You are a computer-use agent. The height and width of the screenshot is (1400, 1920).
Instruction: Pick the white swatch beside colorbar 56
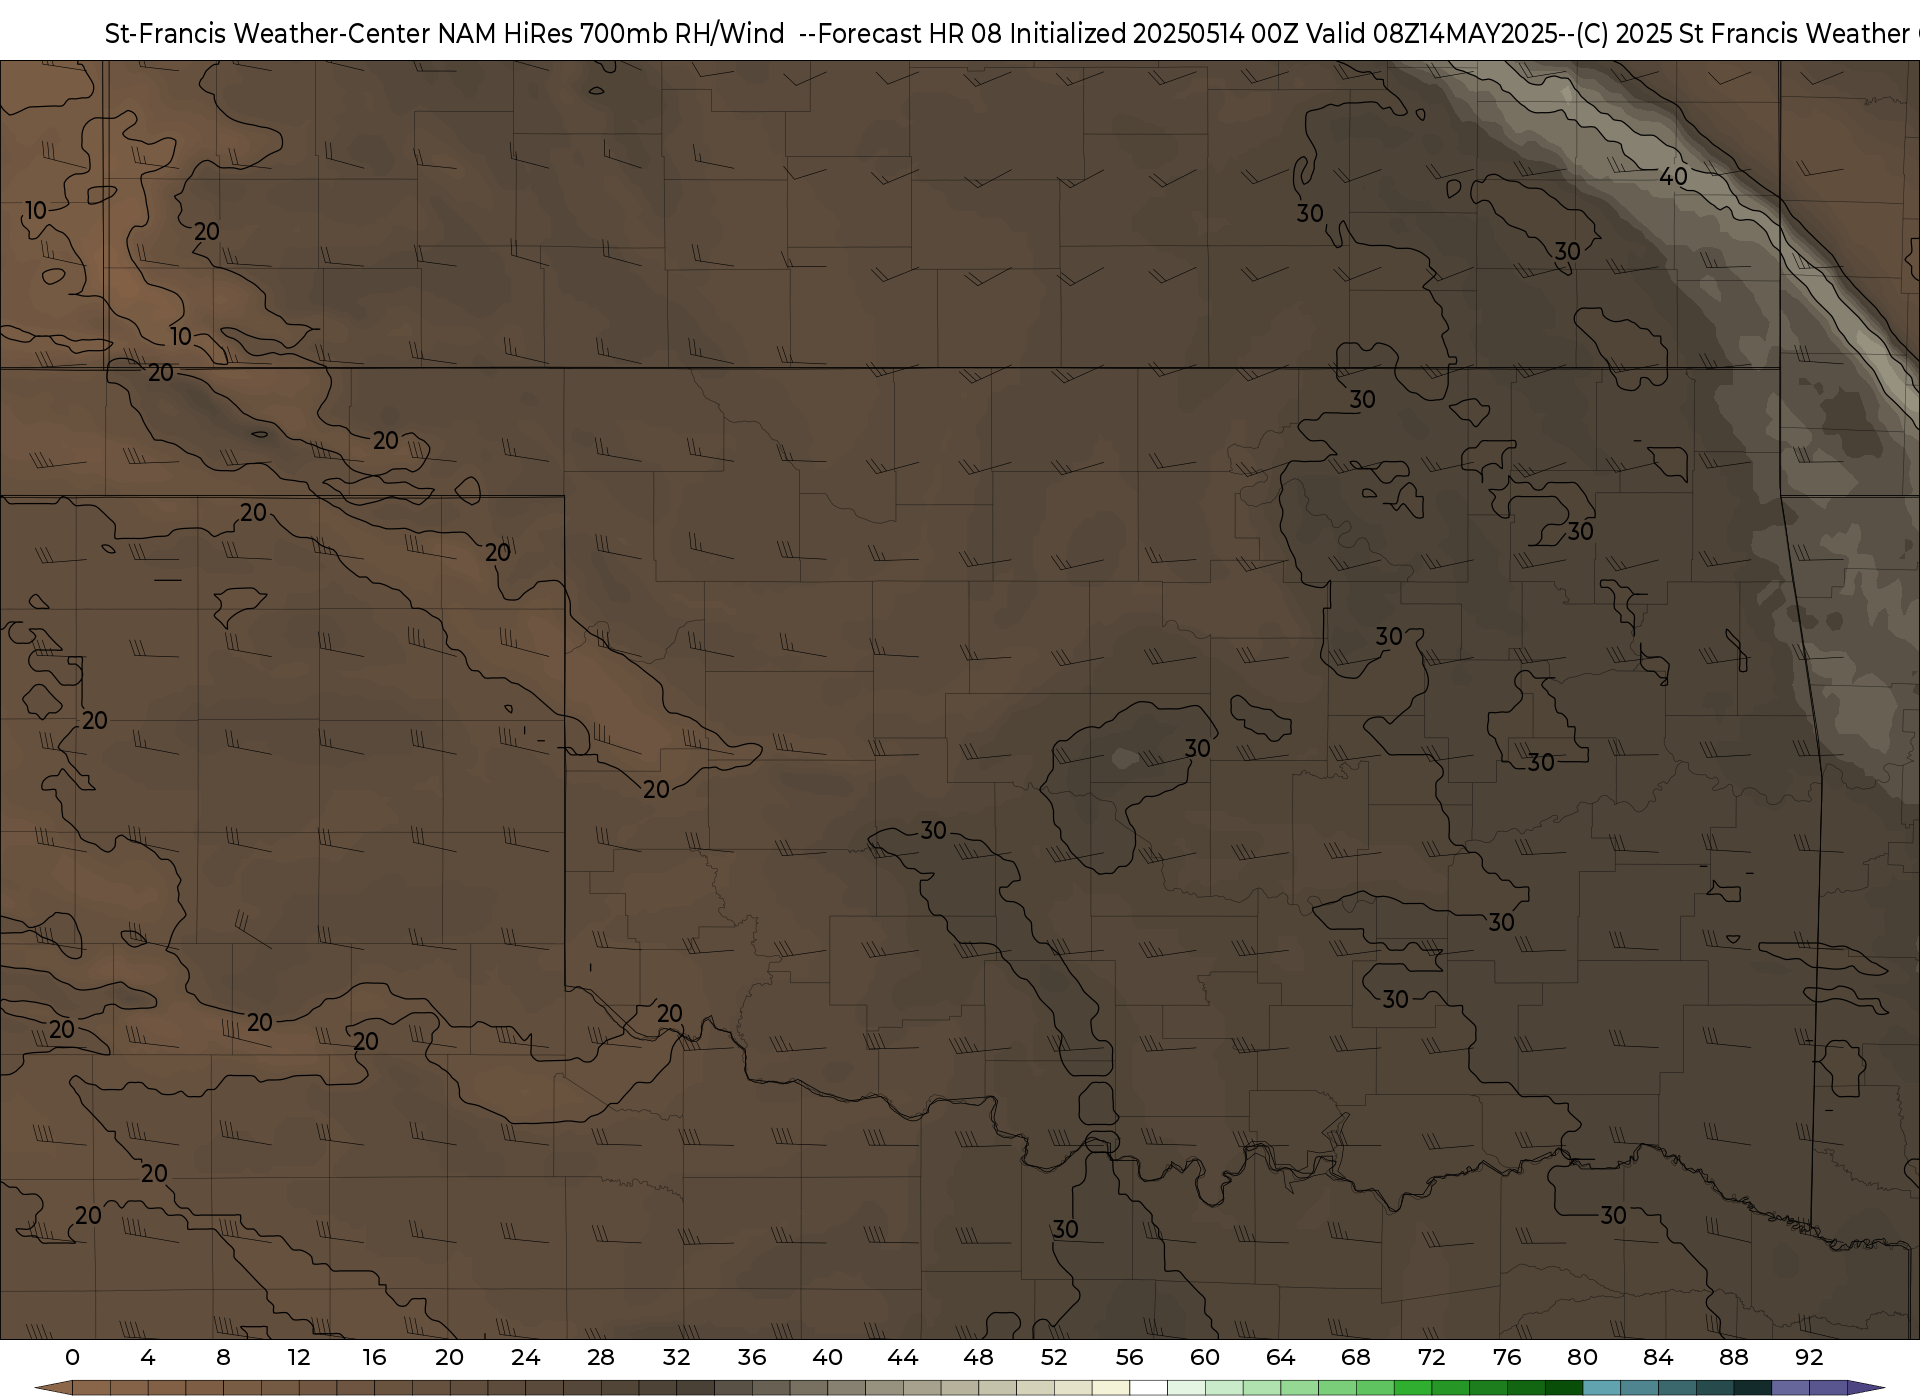[x=1148, y=1388]
